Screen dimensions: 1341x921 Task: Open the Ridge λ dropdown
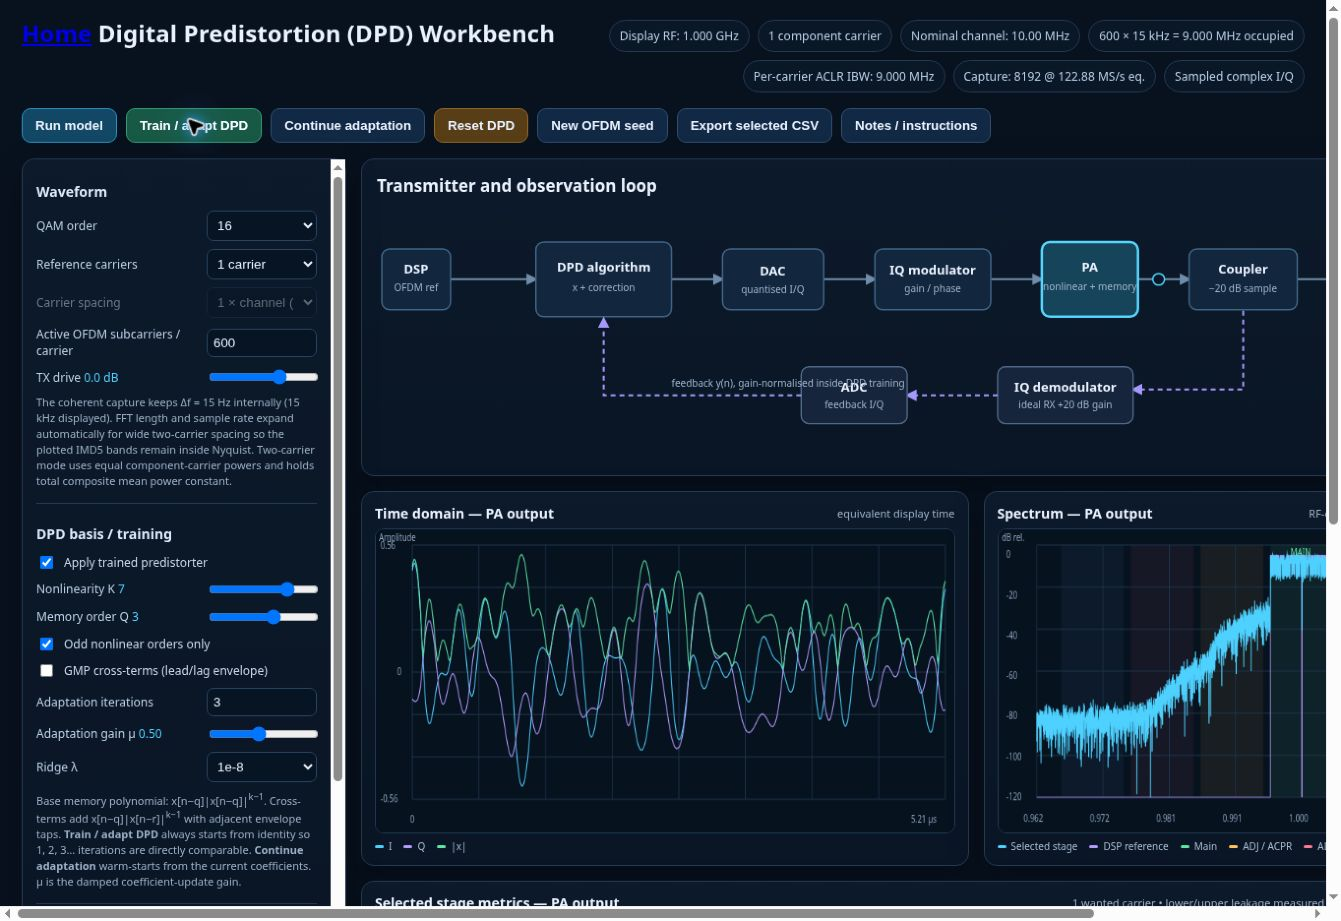click(x=262, y=767)
